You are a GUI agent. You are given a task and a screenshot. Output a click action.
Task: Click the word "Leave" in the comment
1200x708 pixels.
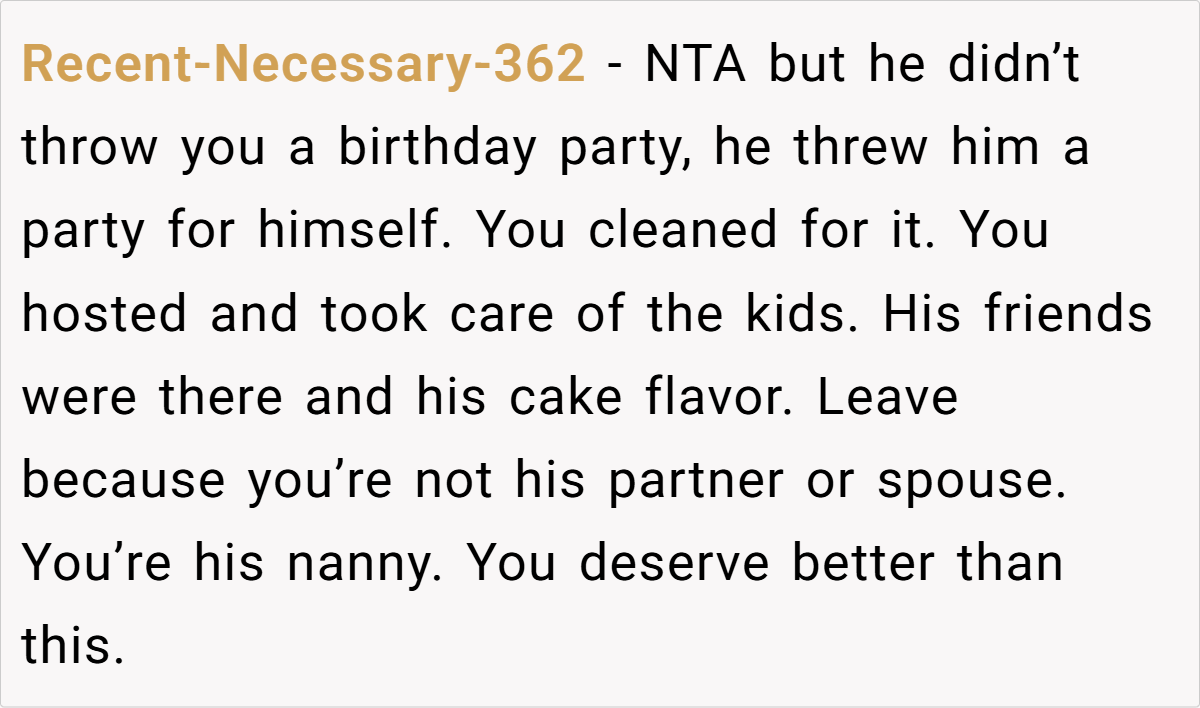pos(888,397)
